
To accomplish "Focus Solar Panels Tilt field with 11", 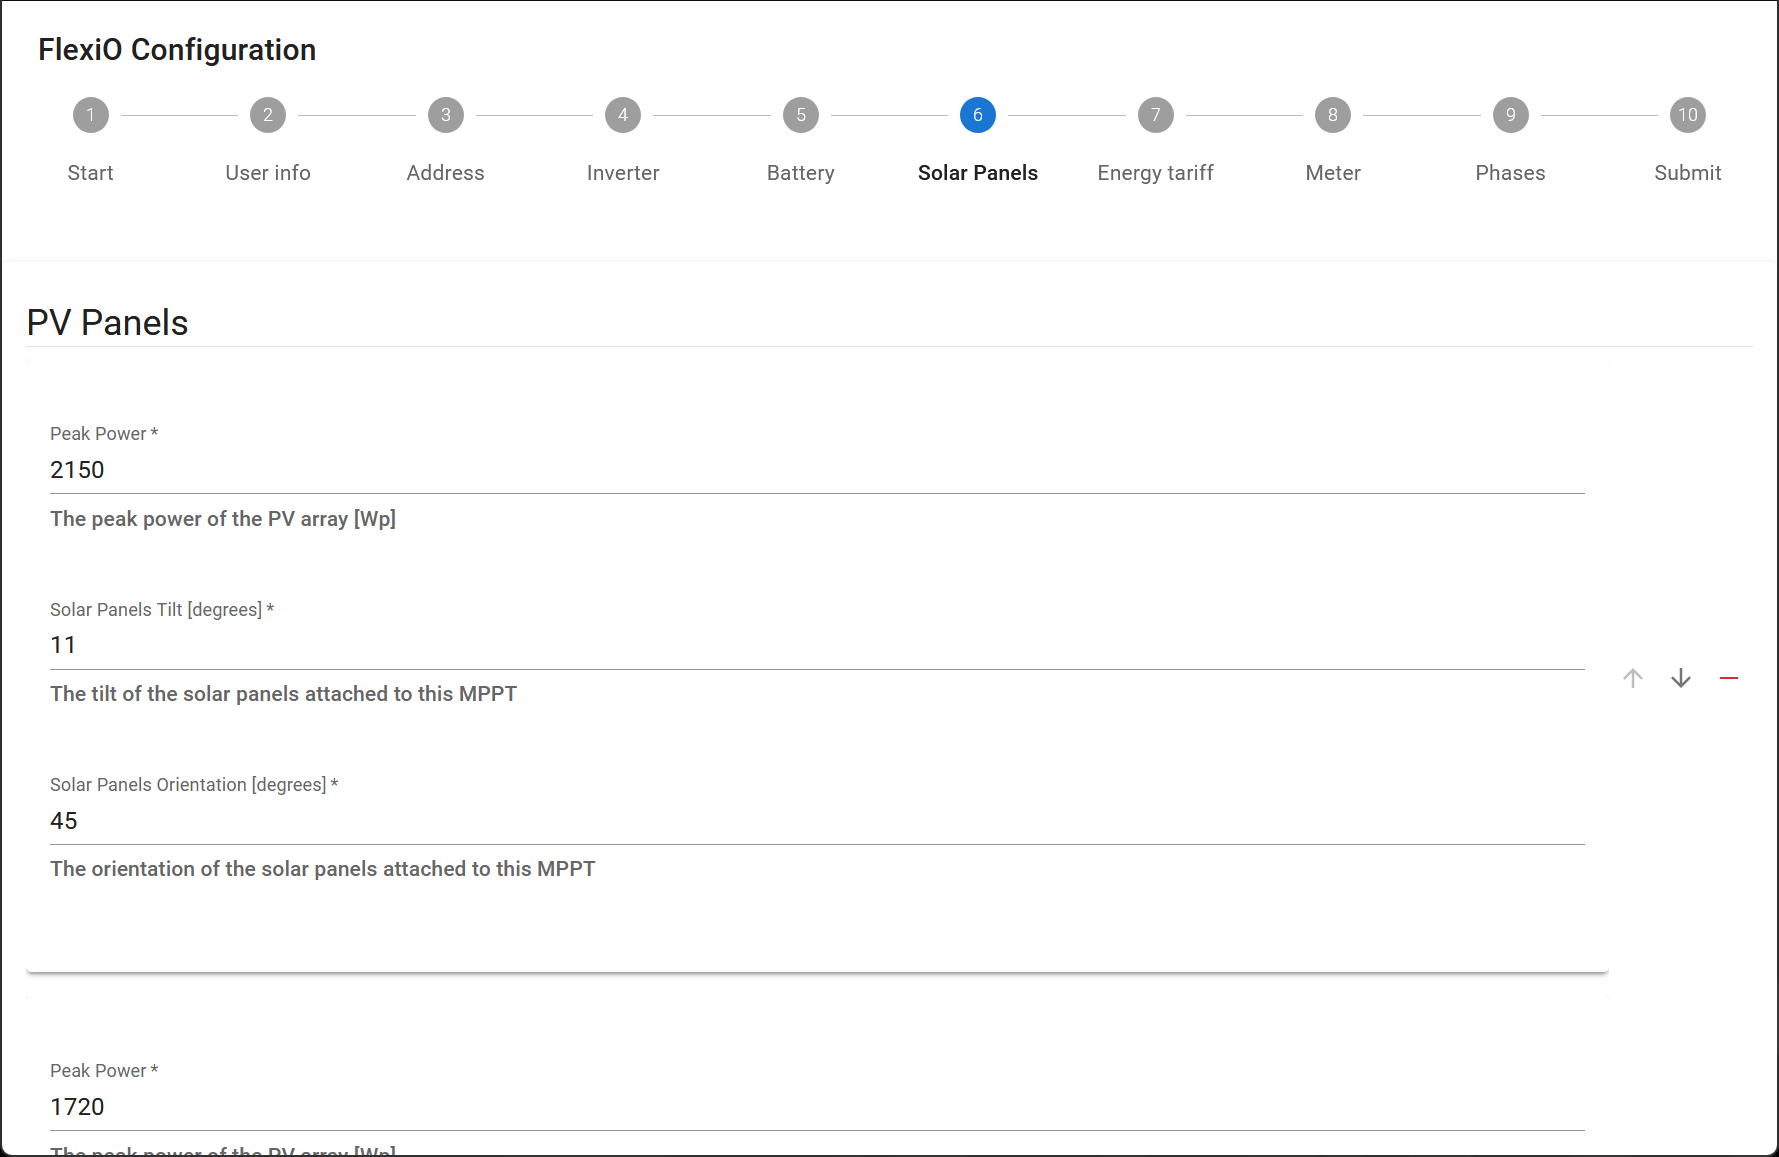I will 816,645.
